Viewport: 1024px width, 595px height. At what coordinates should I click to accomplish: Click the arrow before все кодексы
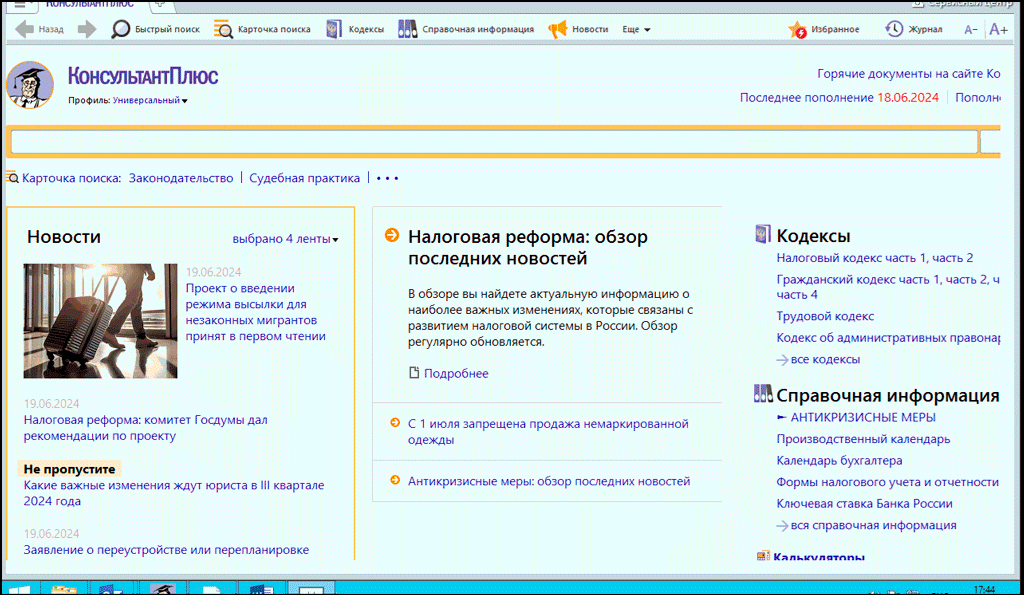[x=782, y=360]
